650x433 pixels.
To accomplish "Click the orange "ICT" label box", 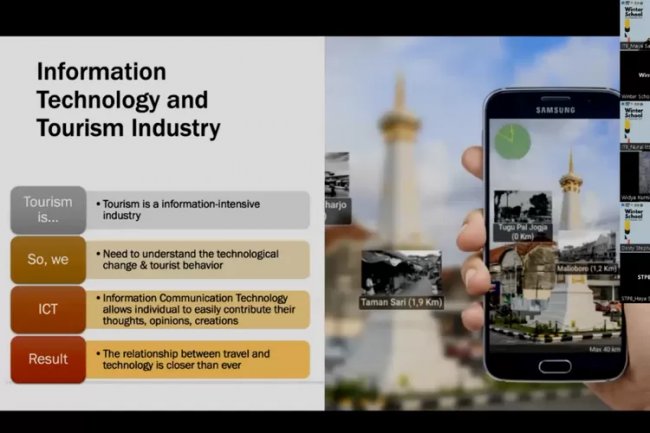I will pyautogui.click(x=48, y=309).
